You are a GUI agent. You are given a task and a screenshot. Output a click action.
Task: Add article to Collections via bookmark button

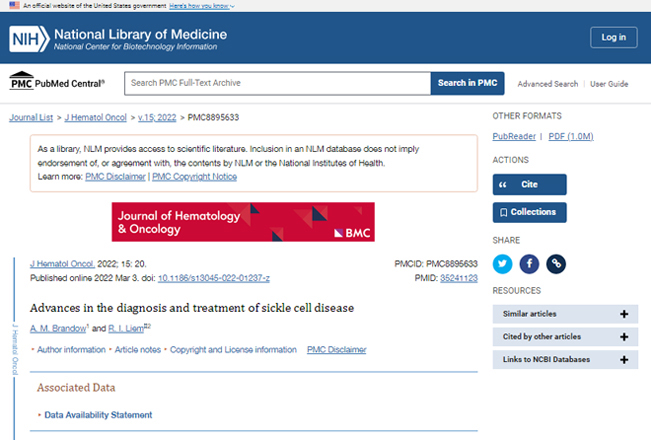(x=529, y=212)
